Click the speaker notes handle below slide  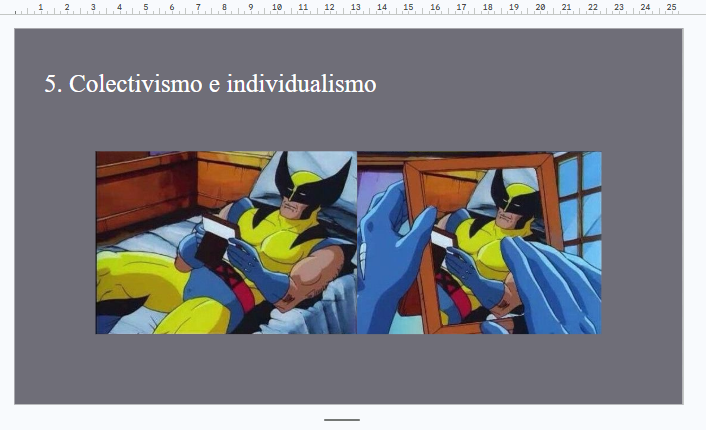pos(342,420)
